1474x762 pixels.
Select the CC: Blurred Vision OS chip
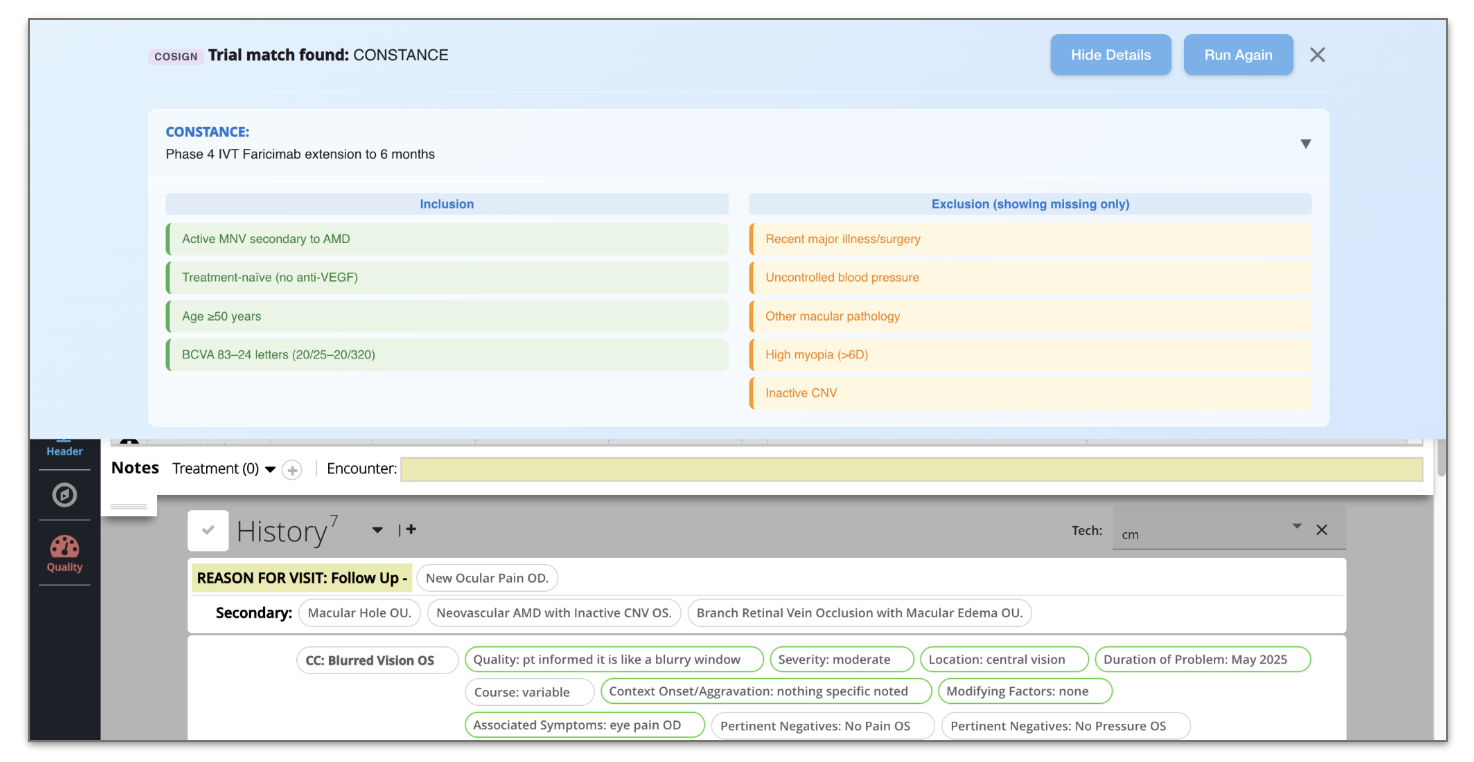click(x=376, y=660)
